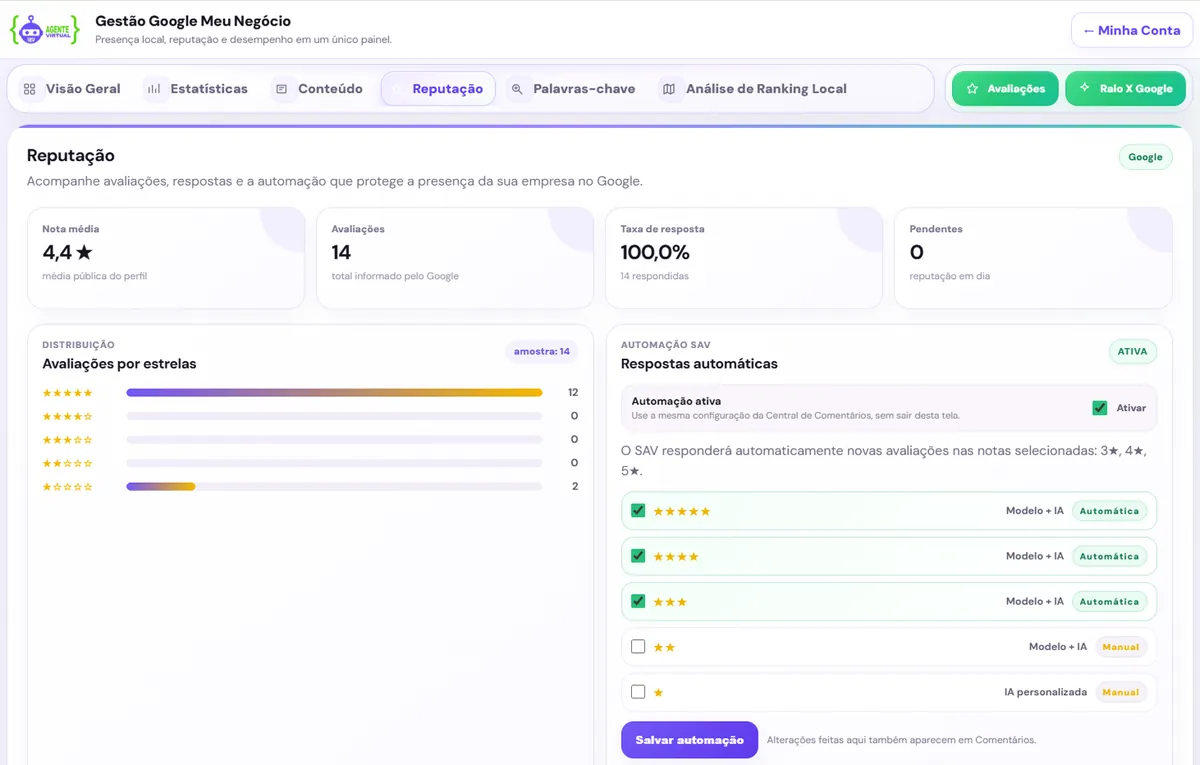Open the Visão Geral tab
The height and width of the screenshot is (765, 1200).
coord(71,89)
